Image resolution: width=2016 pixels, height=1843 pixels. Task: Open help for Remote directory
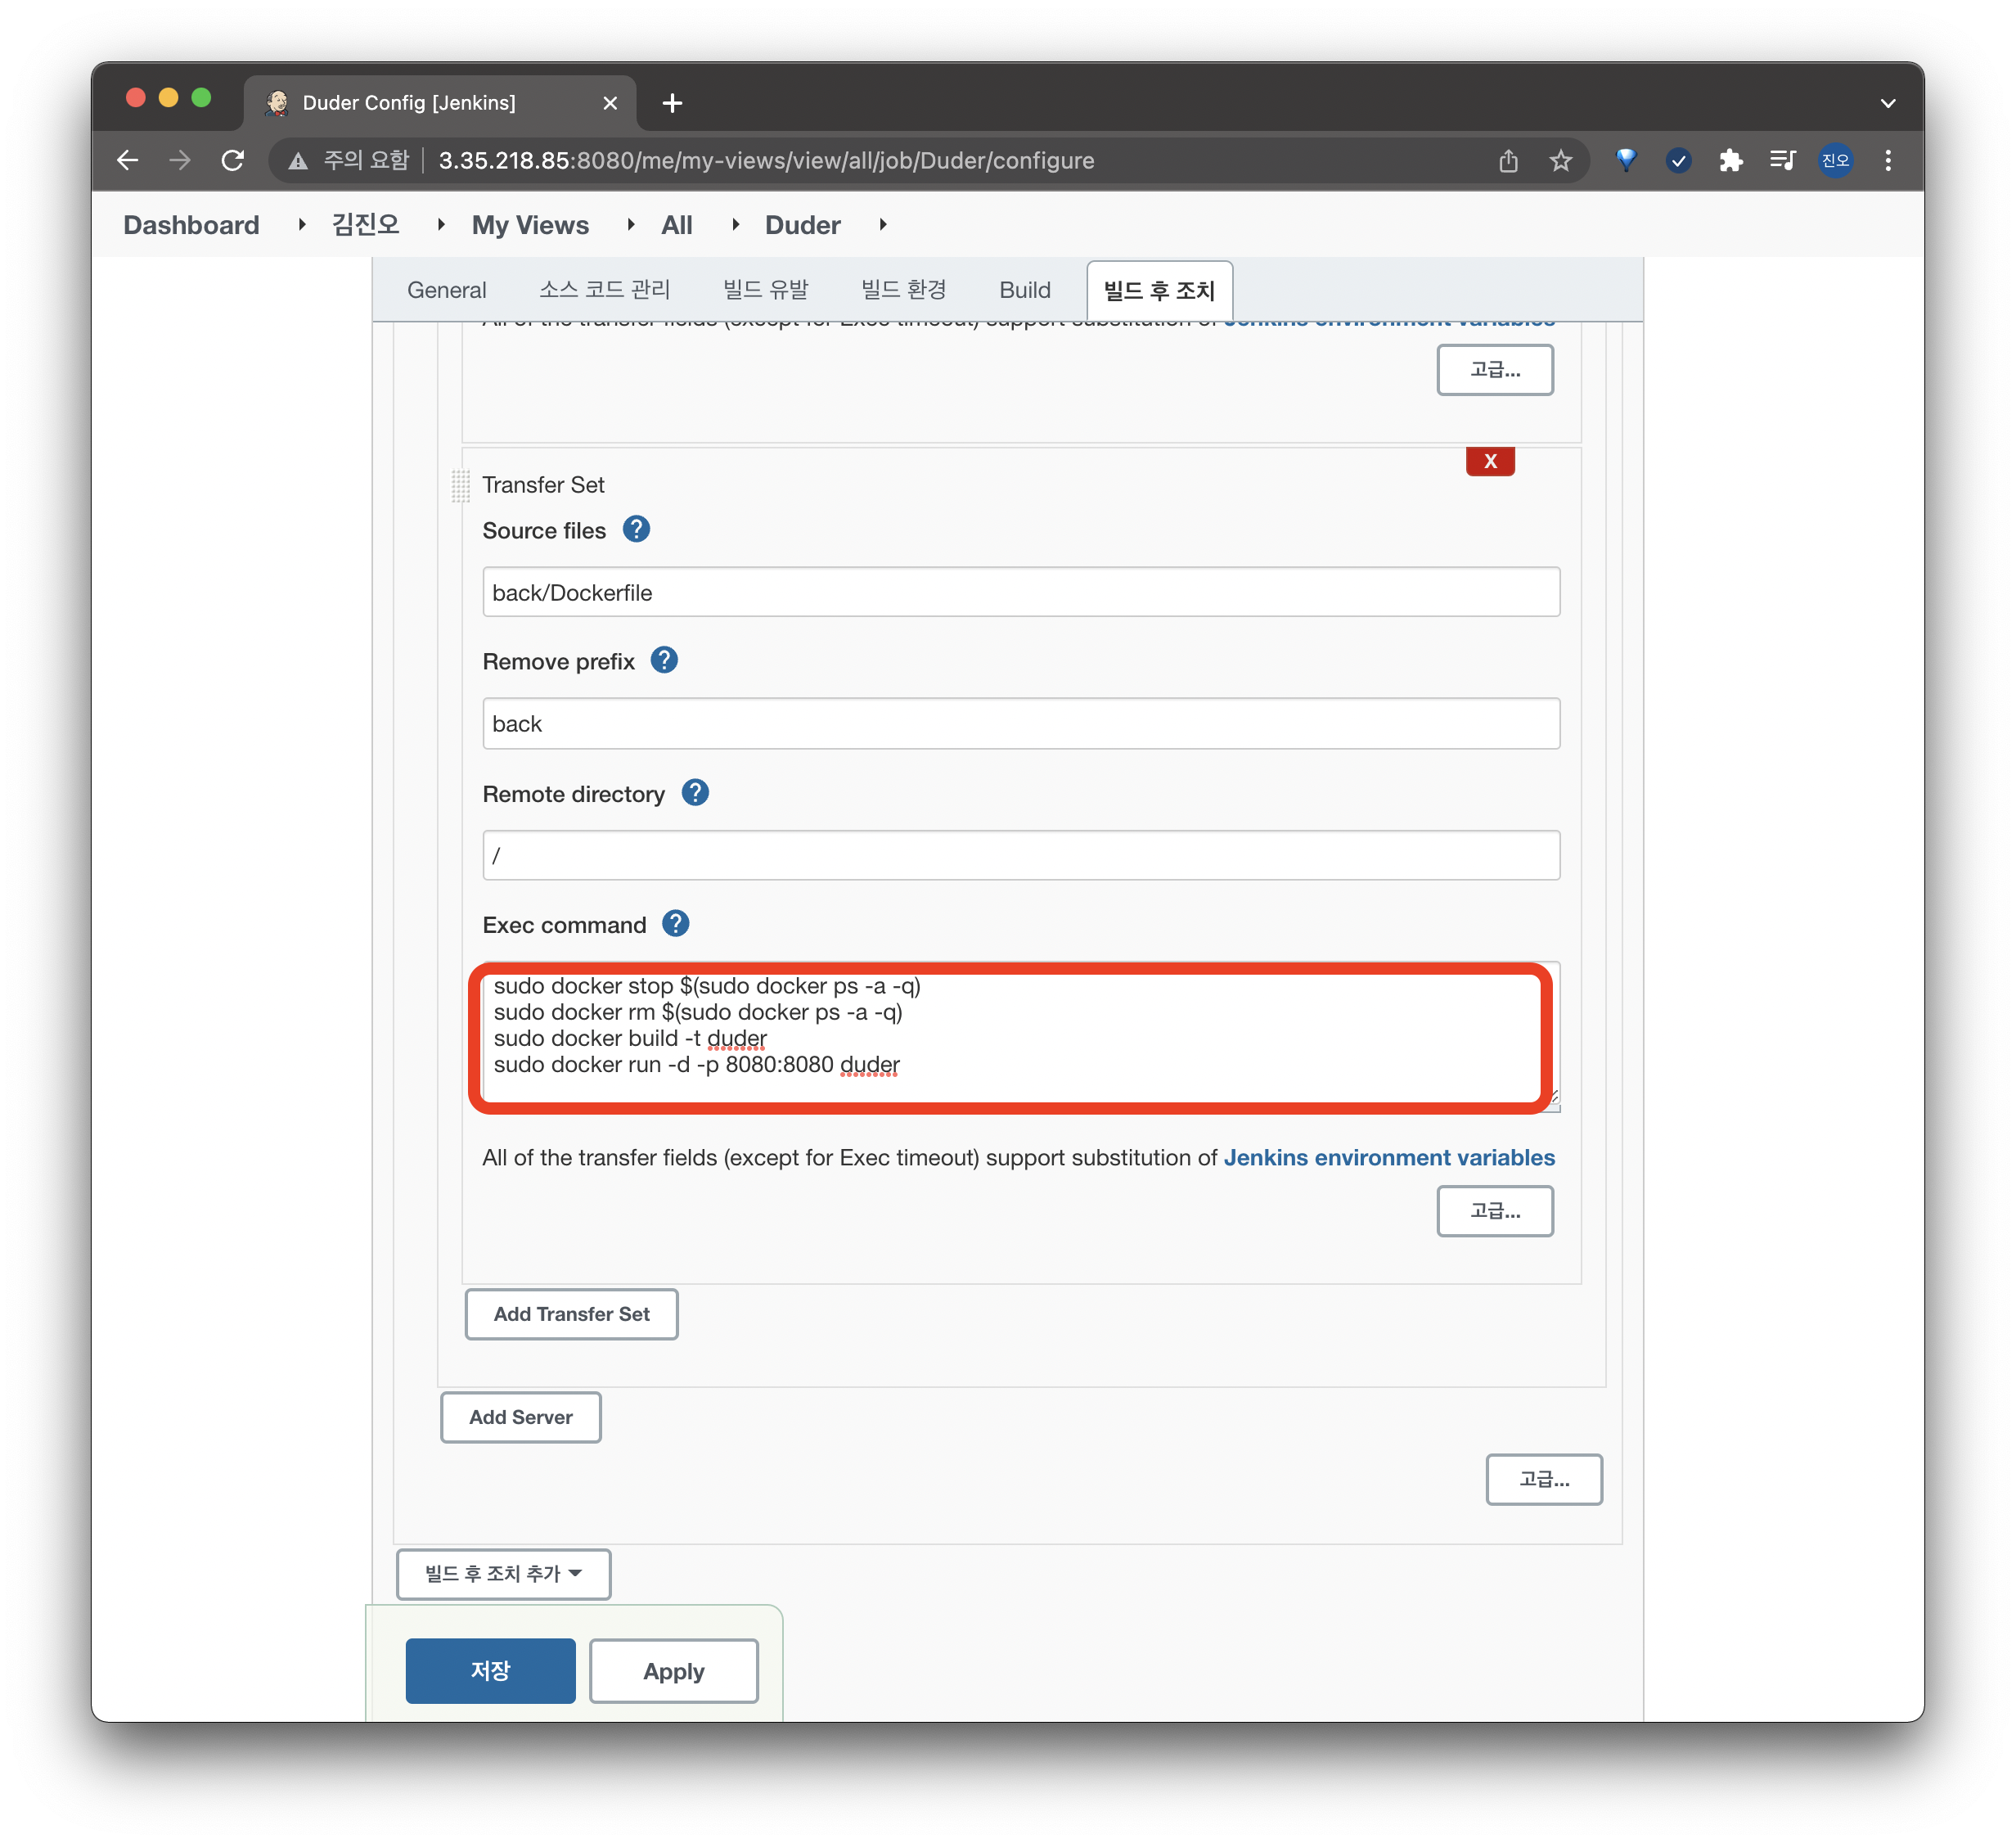[695, 793]
